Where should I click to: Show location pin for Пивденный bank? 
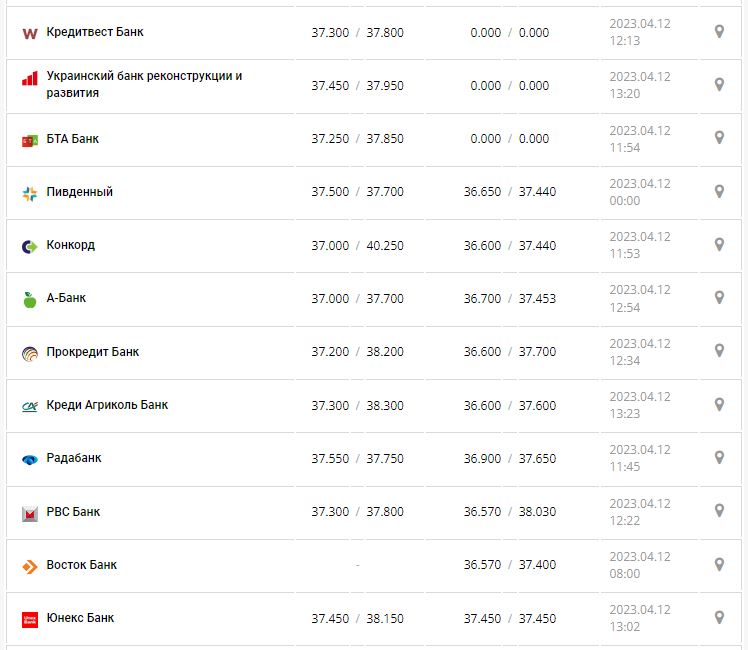click(719, 192)
